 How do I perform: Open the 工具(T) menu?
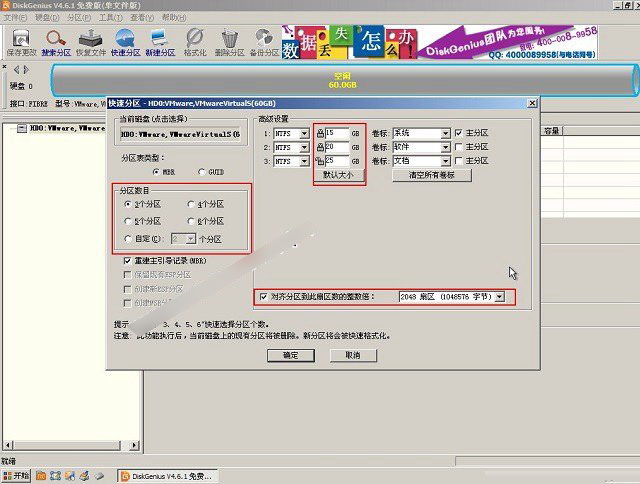click(111, 18)
